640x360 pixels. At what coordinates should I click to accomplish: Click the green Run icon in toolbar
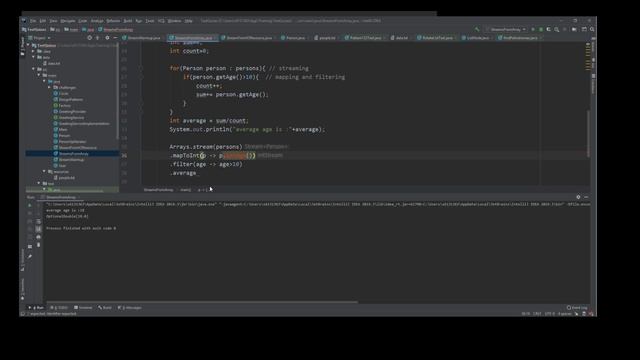(x=533, y=29)
